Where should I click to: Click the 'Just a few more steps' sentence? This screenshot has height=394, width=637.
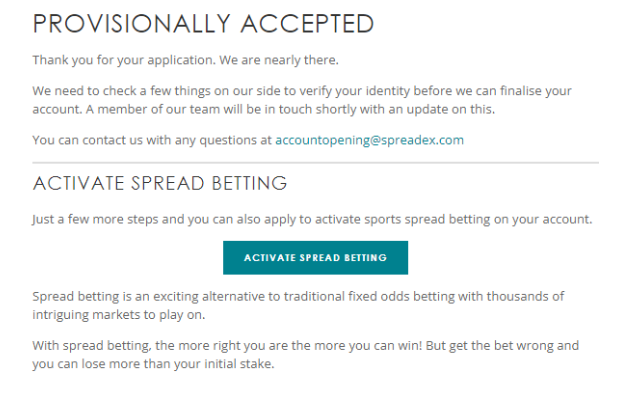coord(312,219)
